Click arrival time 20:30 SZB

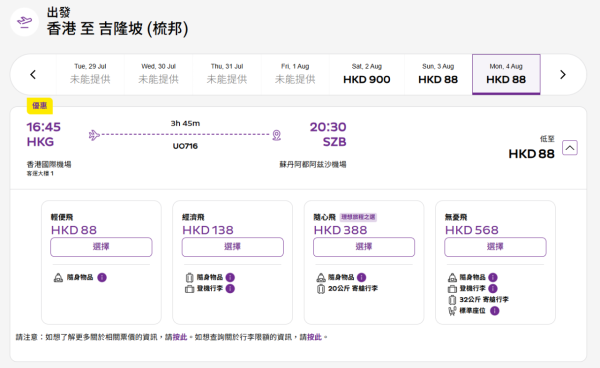coord(328,134)
